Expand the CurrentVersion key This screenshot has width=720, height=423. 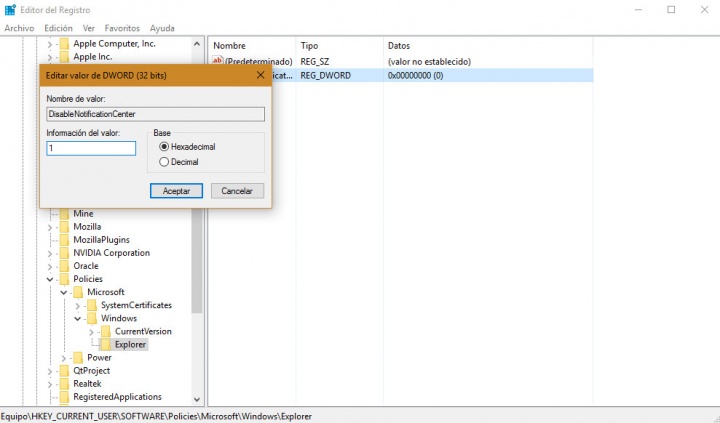pos(91,332)
